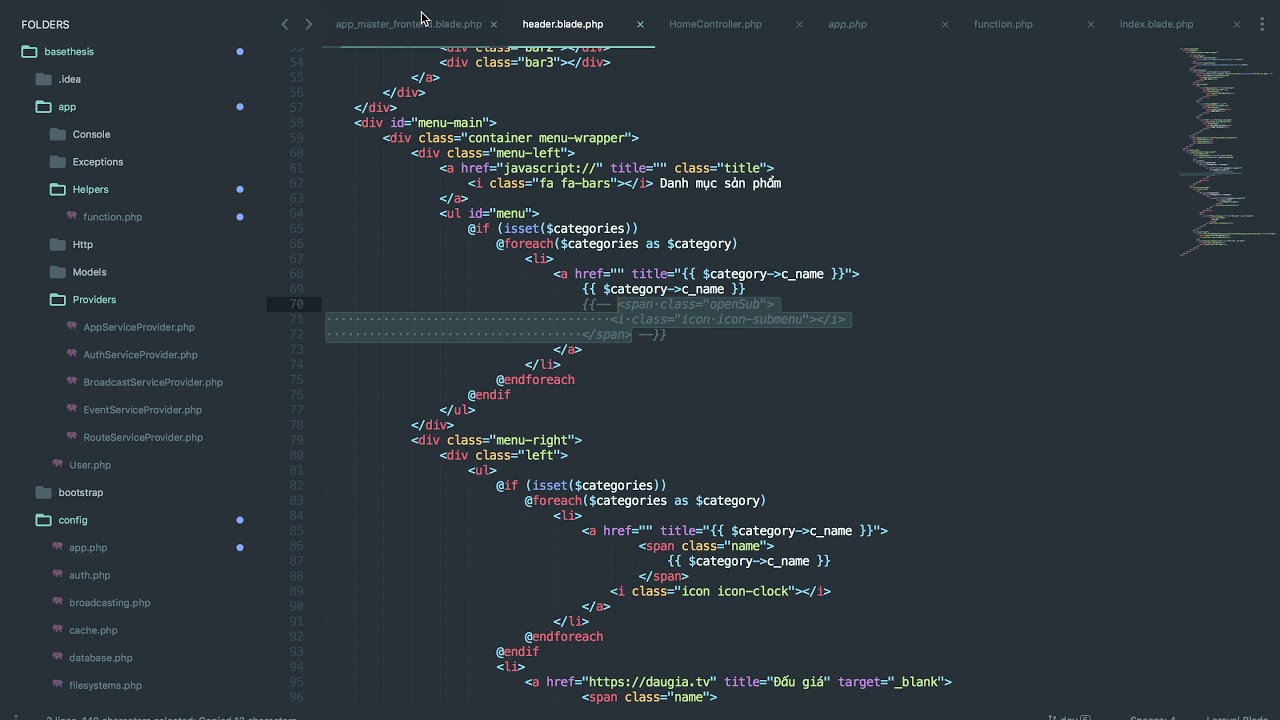Screen dimensions: 1280x720
Task: Click the file icon next to AuthServiceProvider.php
Action: (72, 353)
